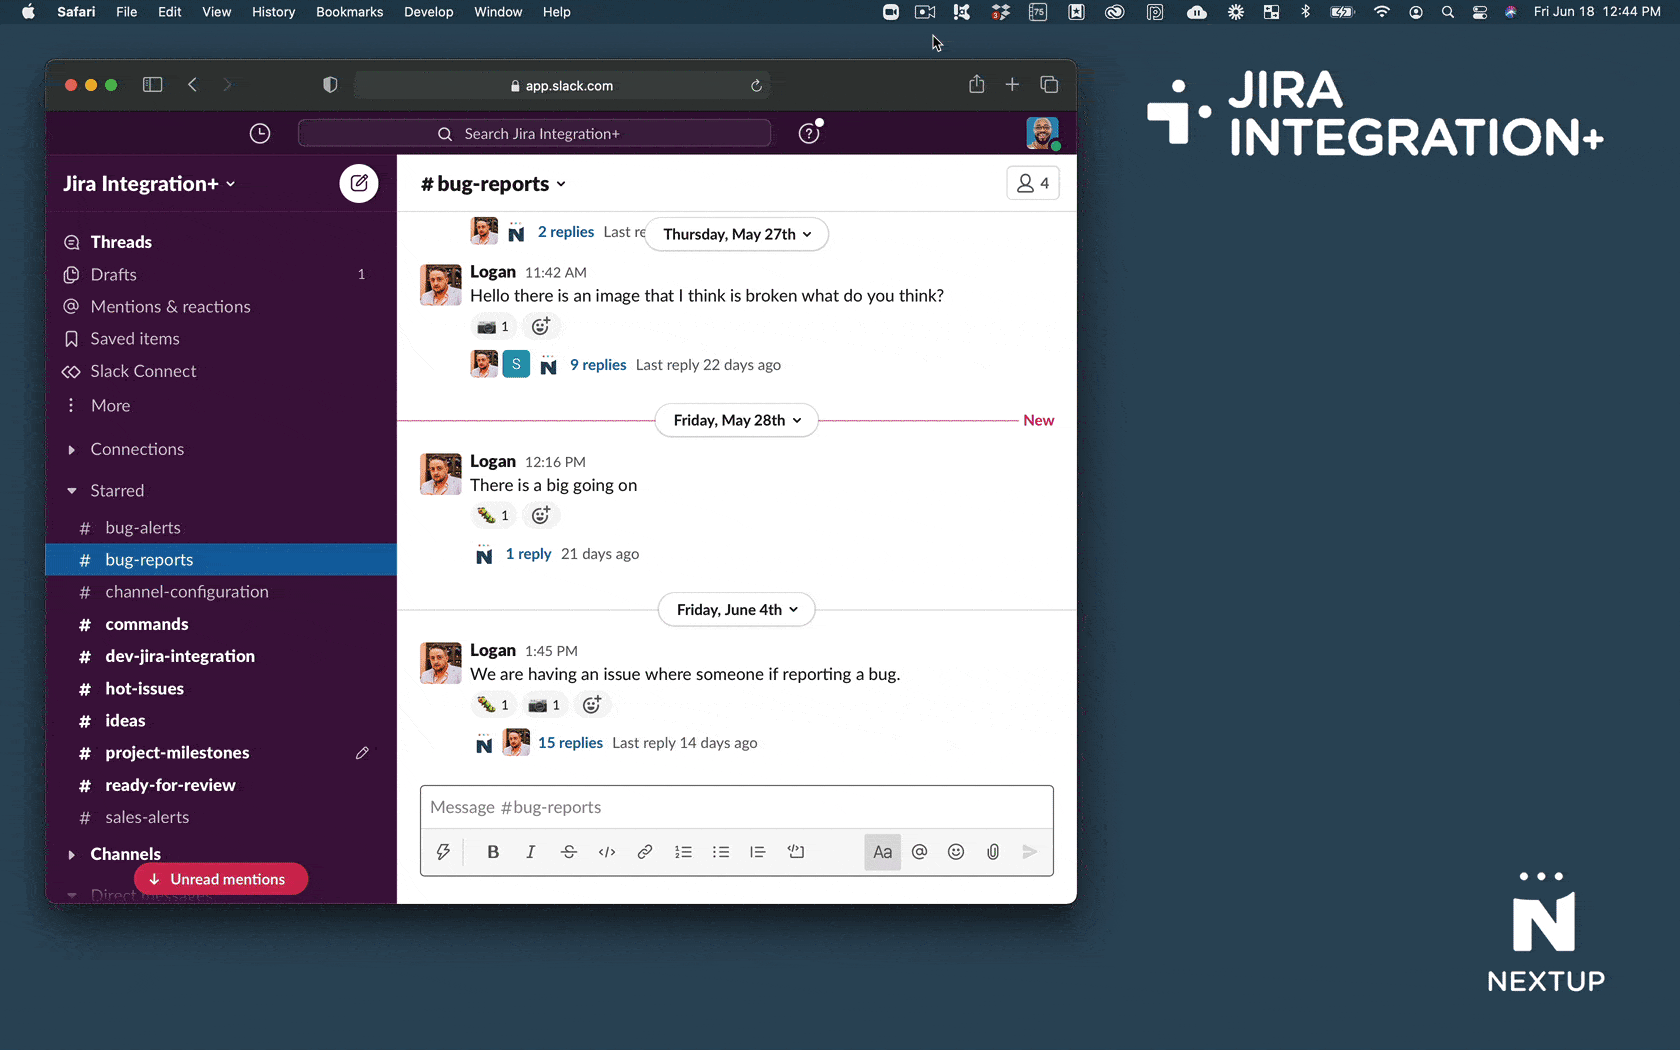Apply blockquote formatting icon
The width and height of the screenshot is (1680, 1050).
tap(758, 852)
